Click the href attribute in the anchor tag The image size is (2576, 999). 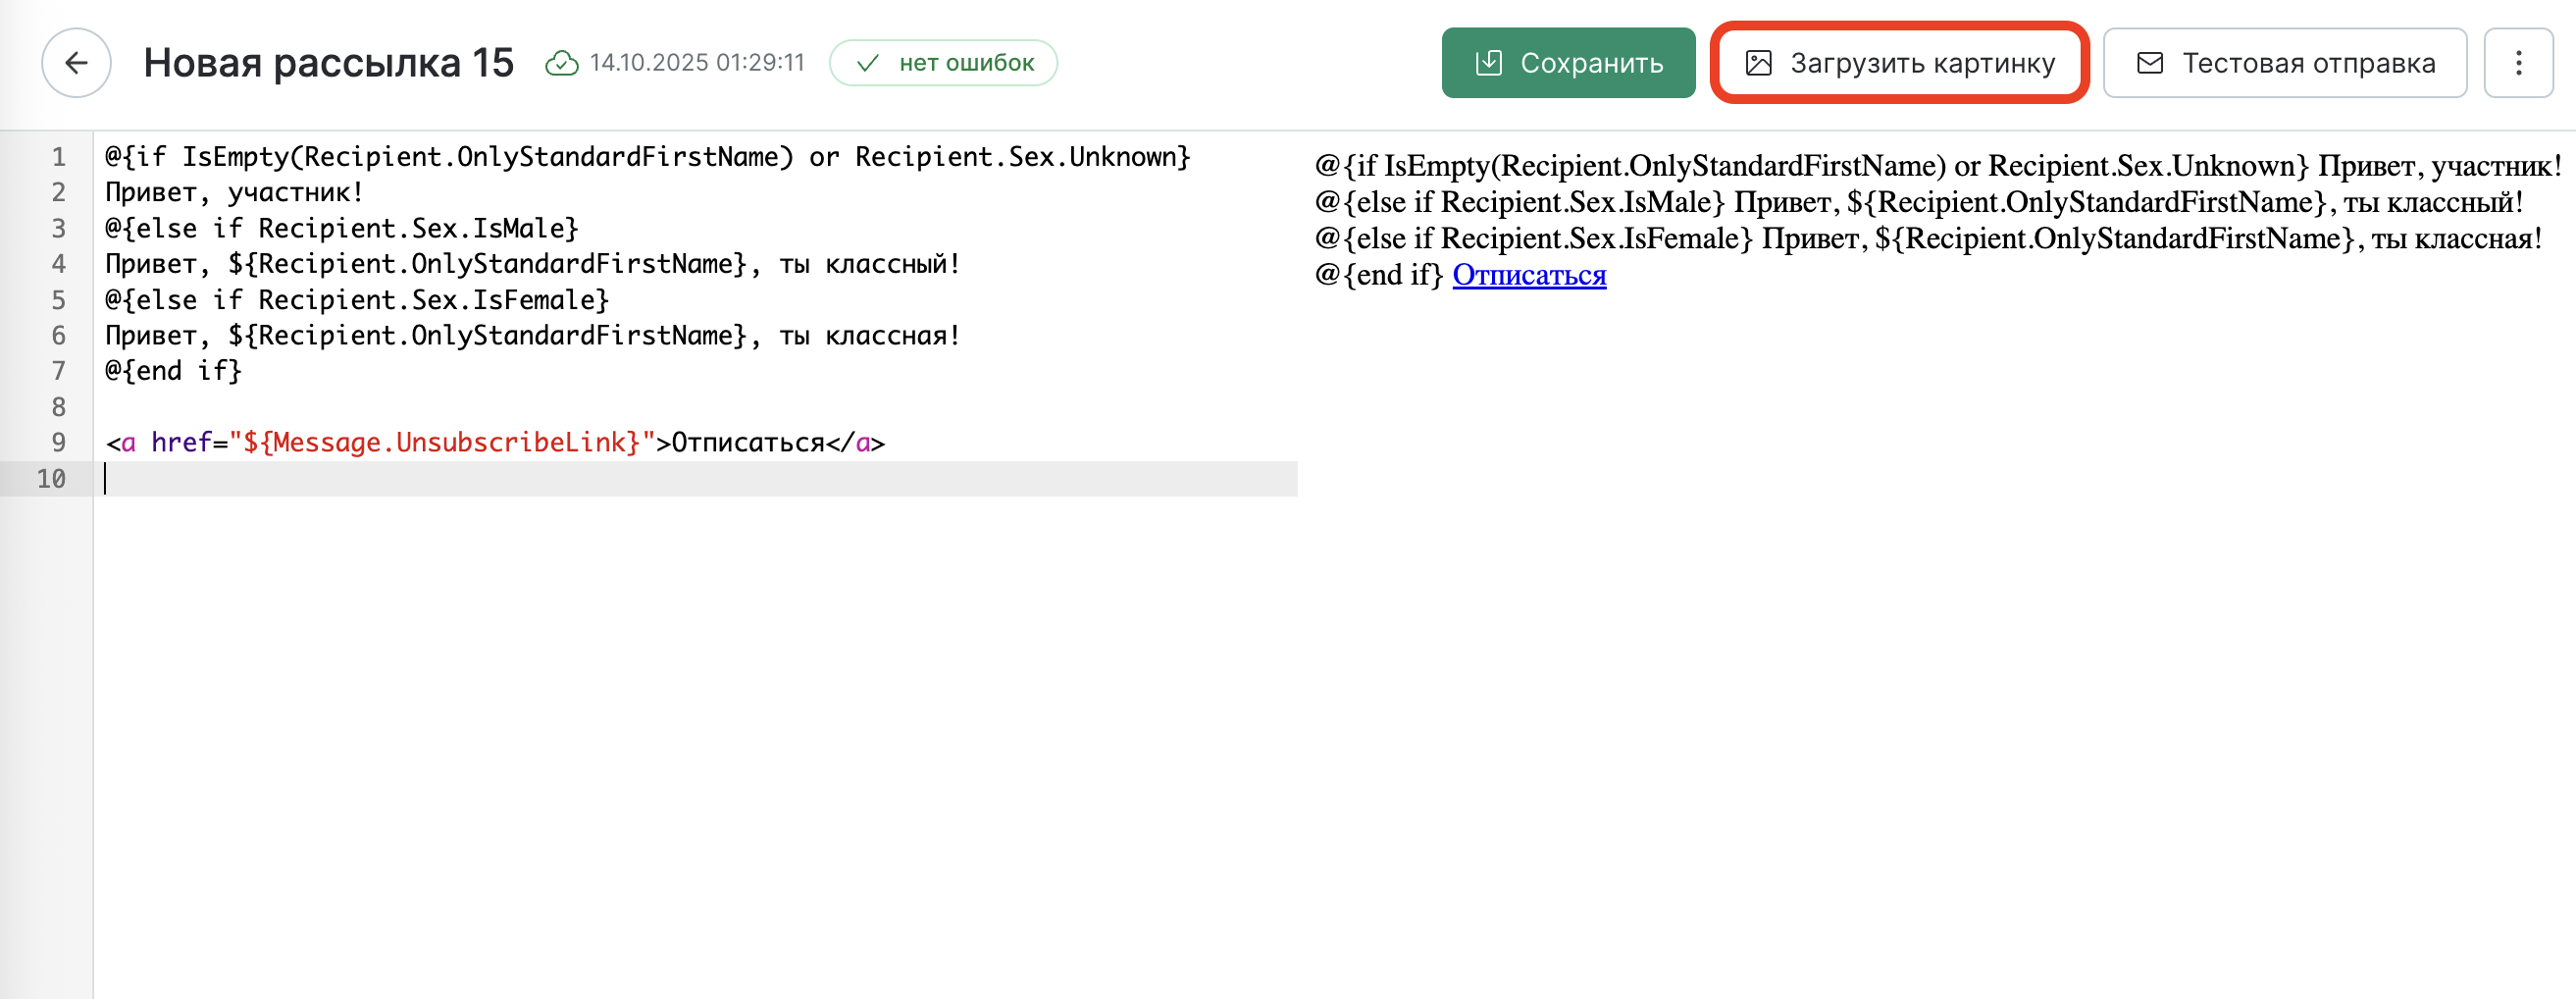(x=181, y=442)
